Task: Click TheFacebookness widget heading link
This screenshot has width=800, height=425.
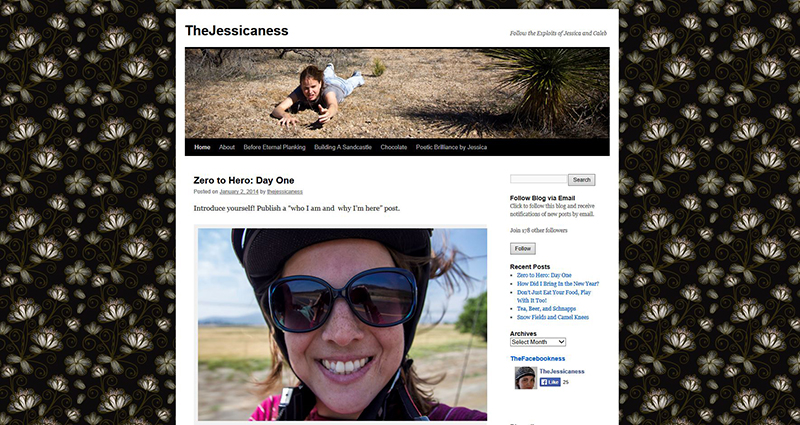Action: point(537,359)
